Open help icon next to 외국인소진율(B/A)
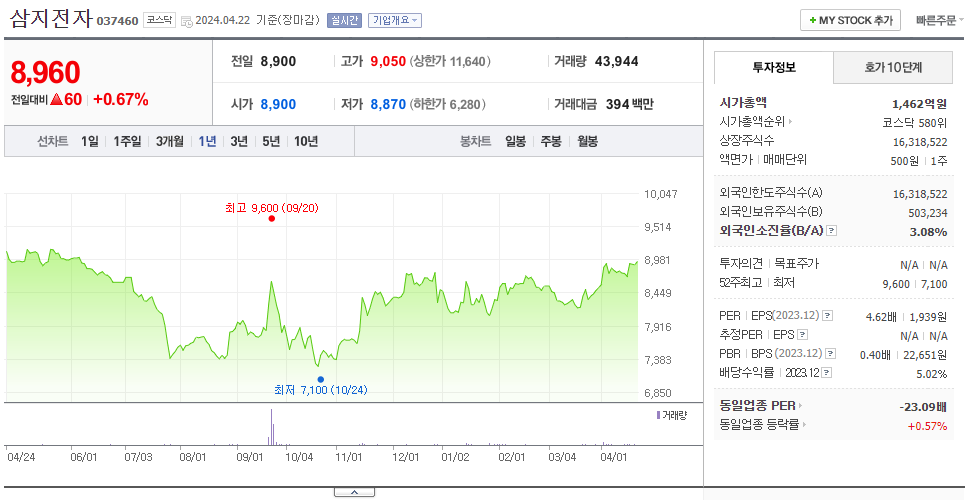 click(x=832, y=231)
